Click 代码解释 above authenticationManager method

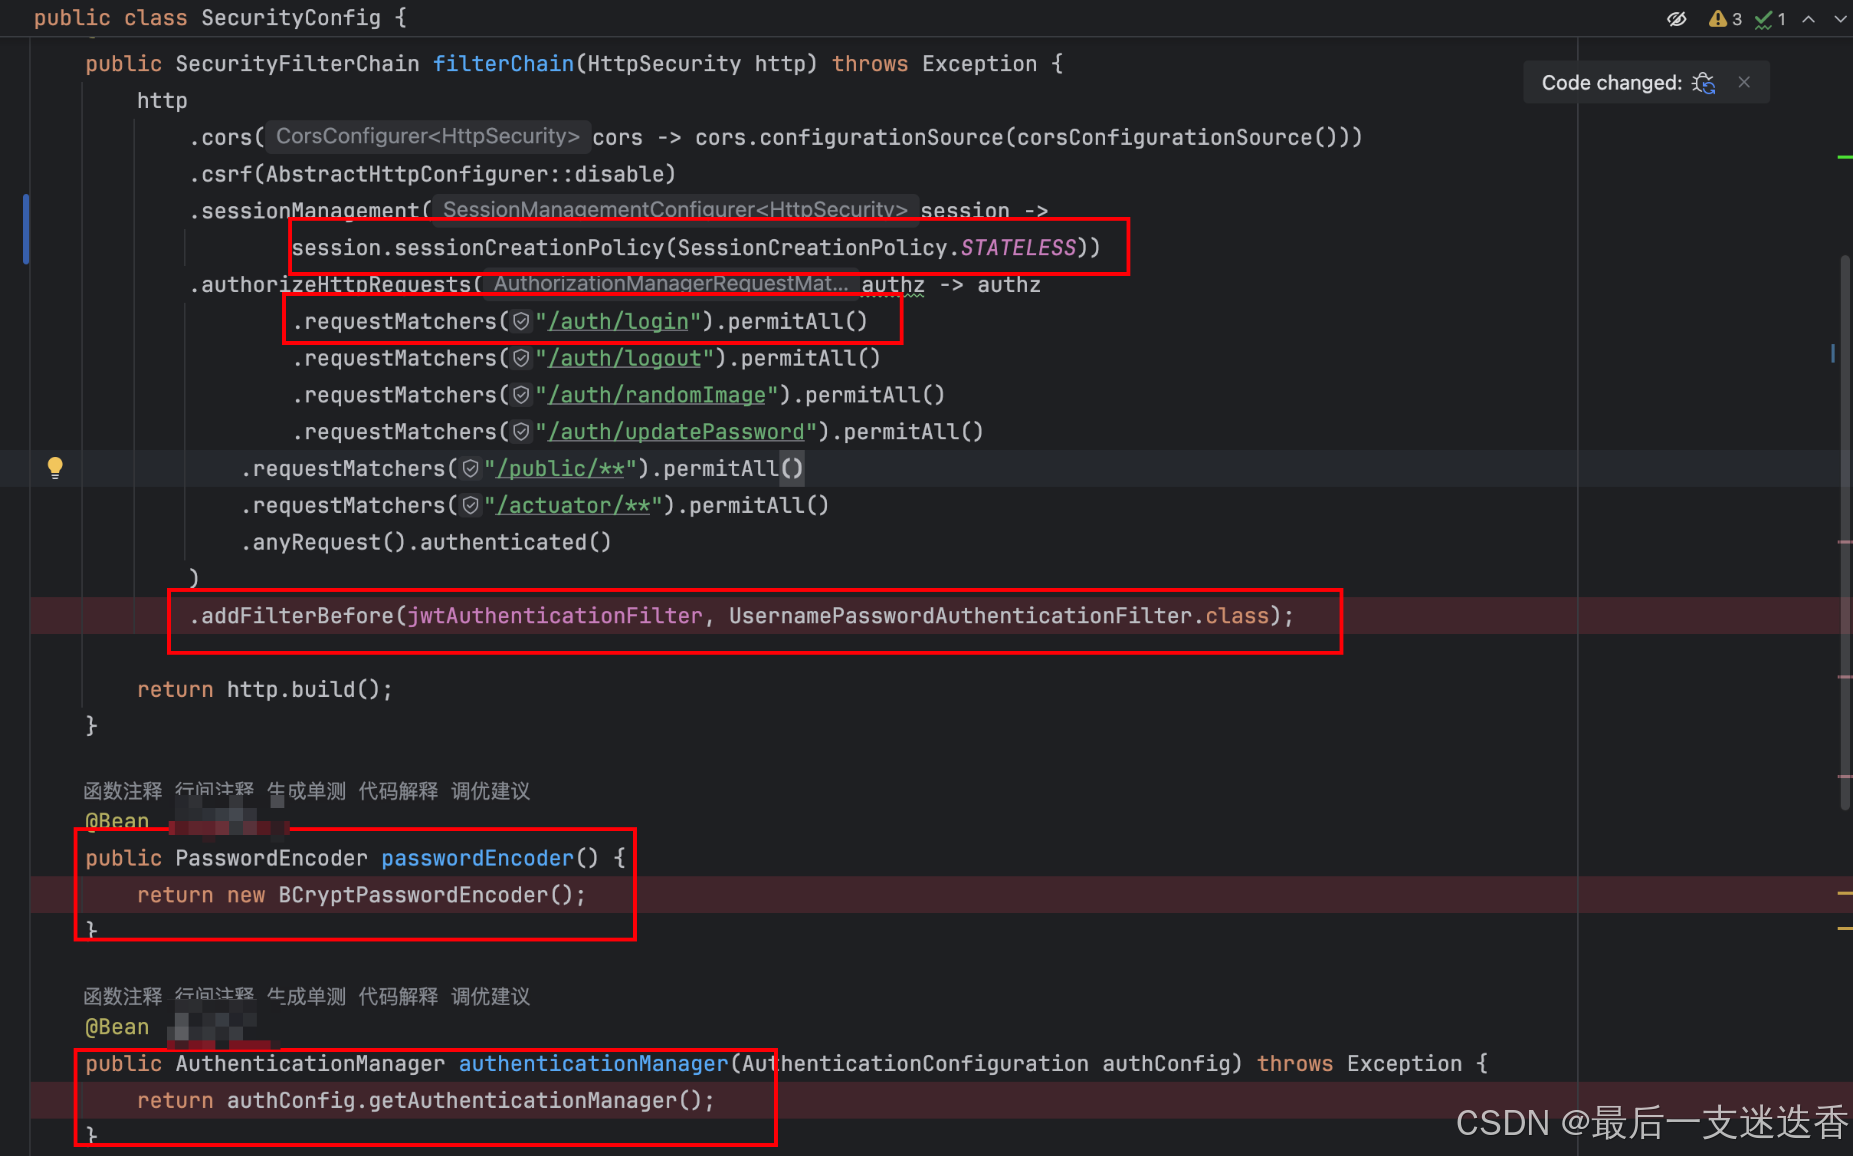coord(398,996)
